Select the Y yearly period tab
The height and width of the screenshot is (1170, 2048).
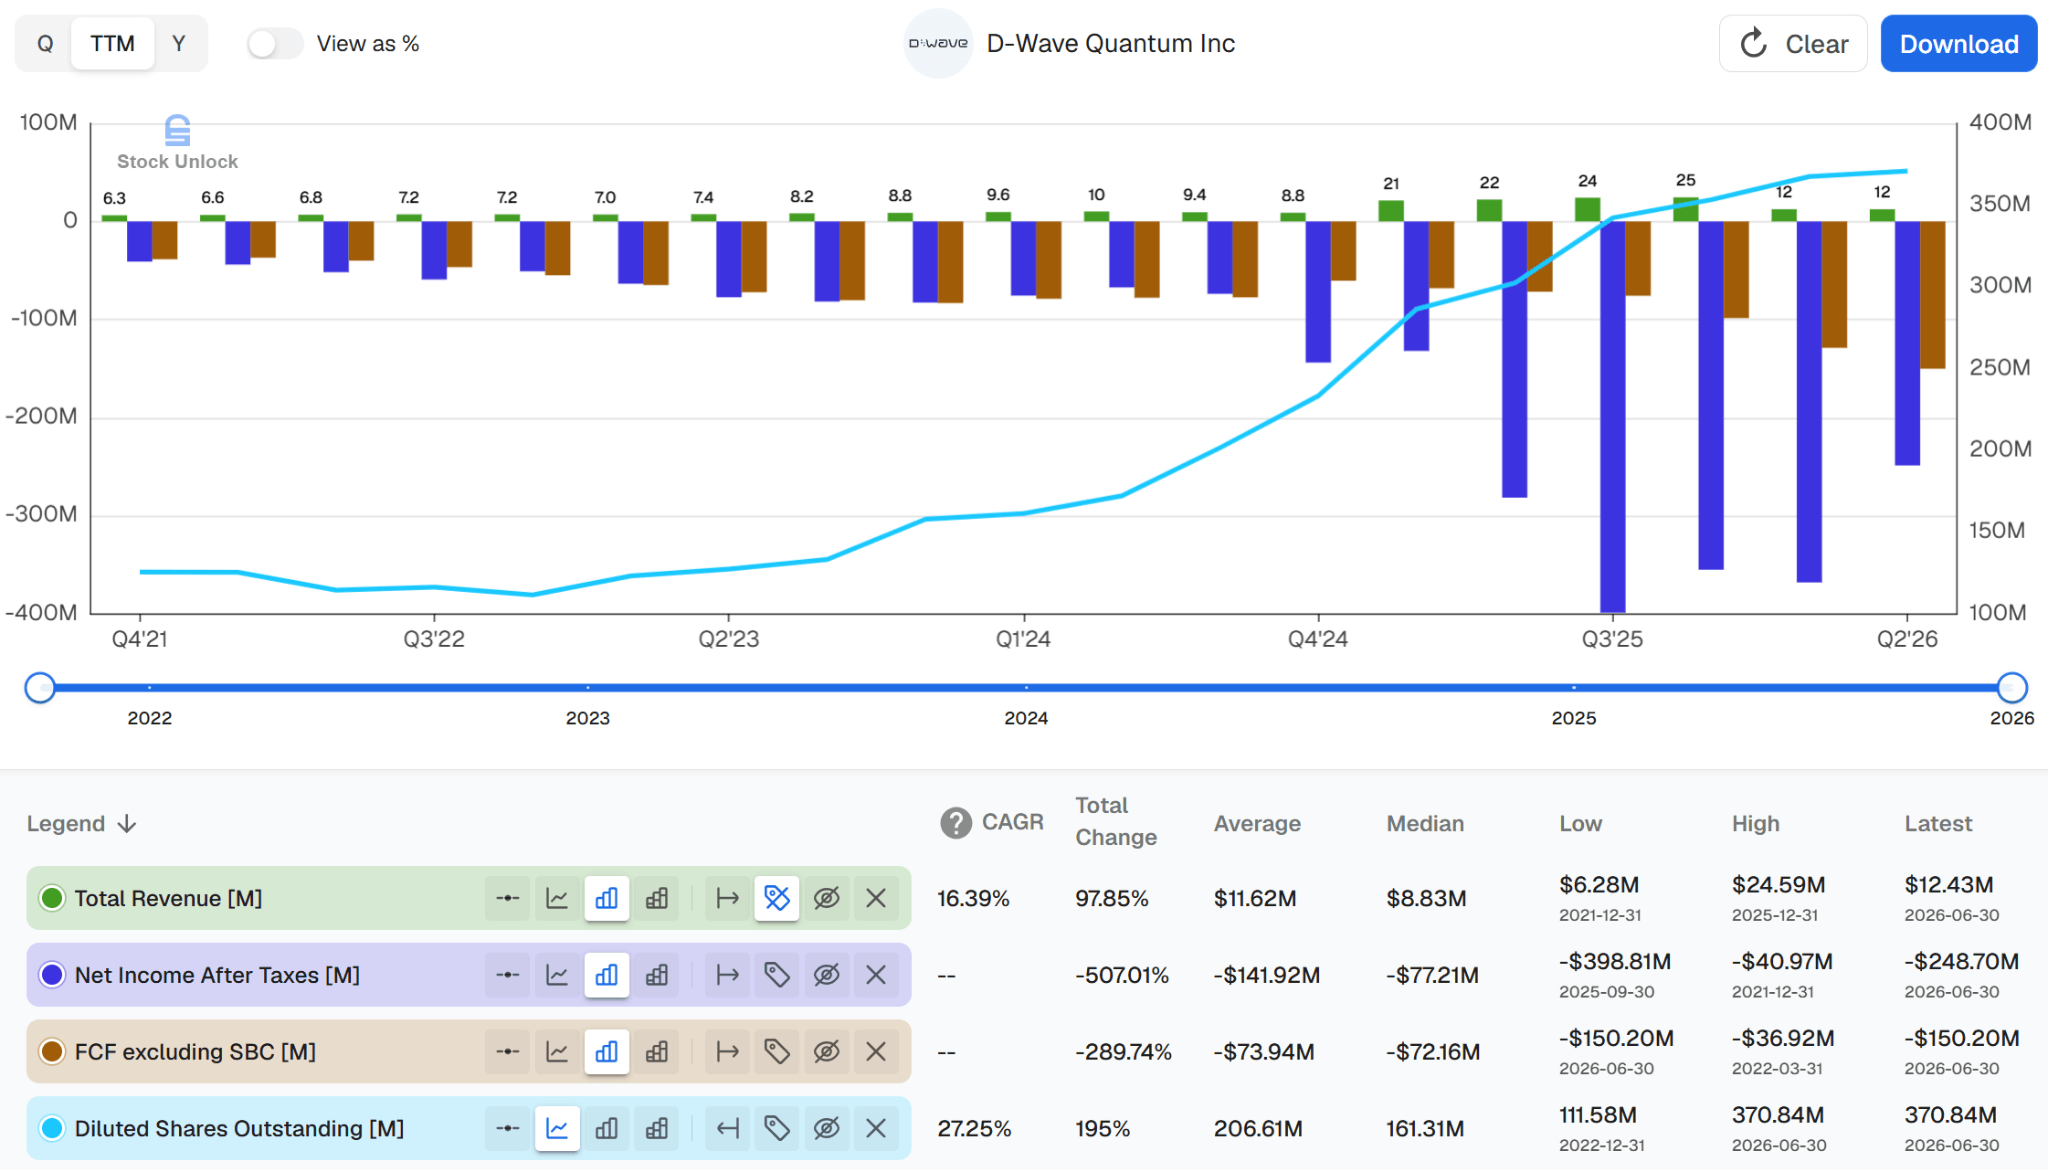pos(179,44)
